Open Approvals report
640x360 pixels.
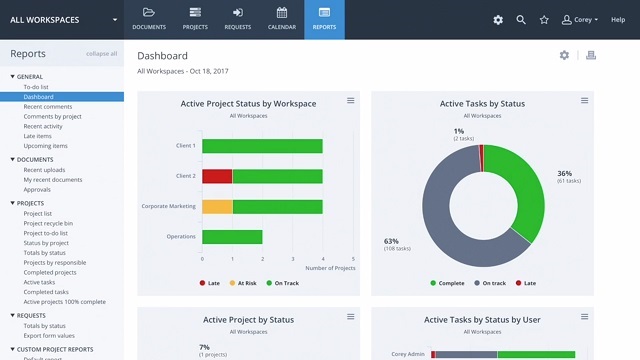click(37, 189)
